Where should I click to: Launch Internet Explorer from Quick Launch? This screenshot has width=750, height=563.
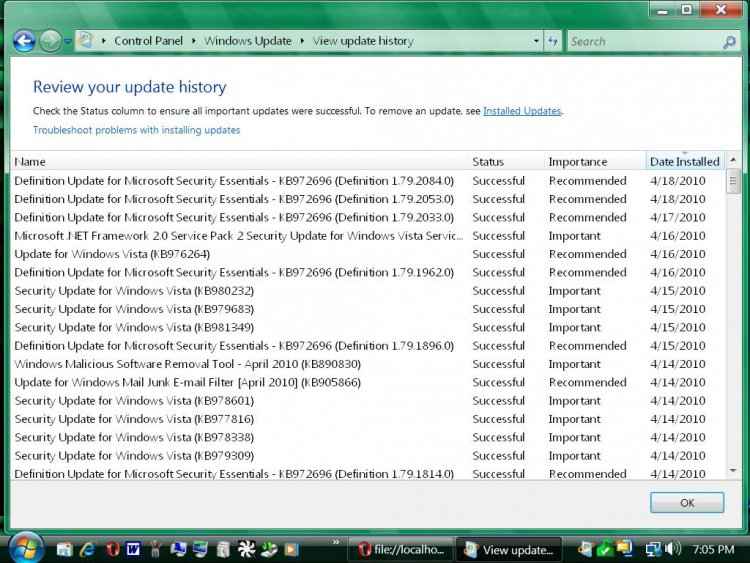pos(88,549)
